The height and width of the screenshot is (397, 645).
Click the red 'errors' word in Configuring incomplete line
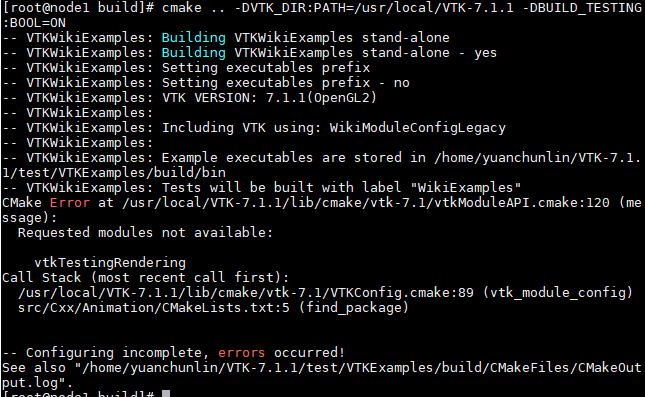click(241, 353)
